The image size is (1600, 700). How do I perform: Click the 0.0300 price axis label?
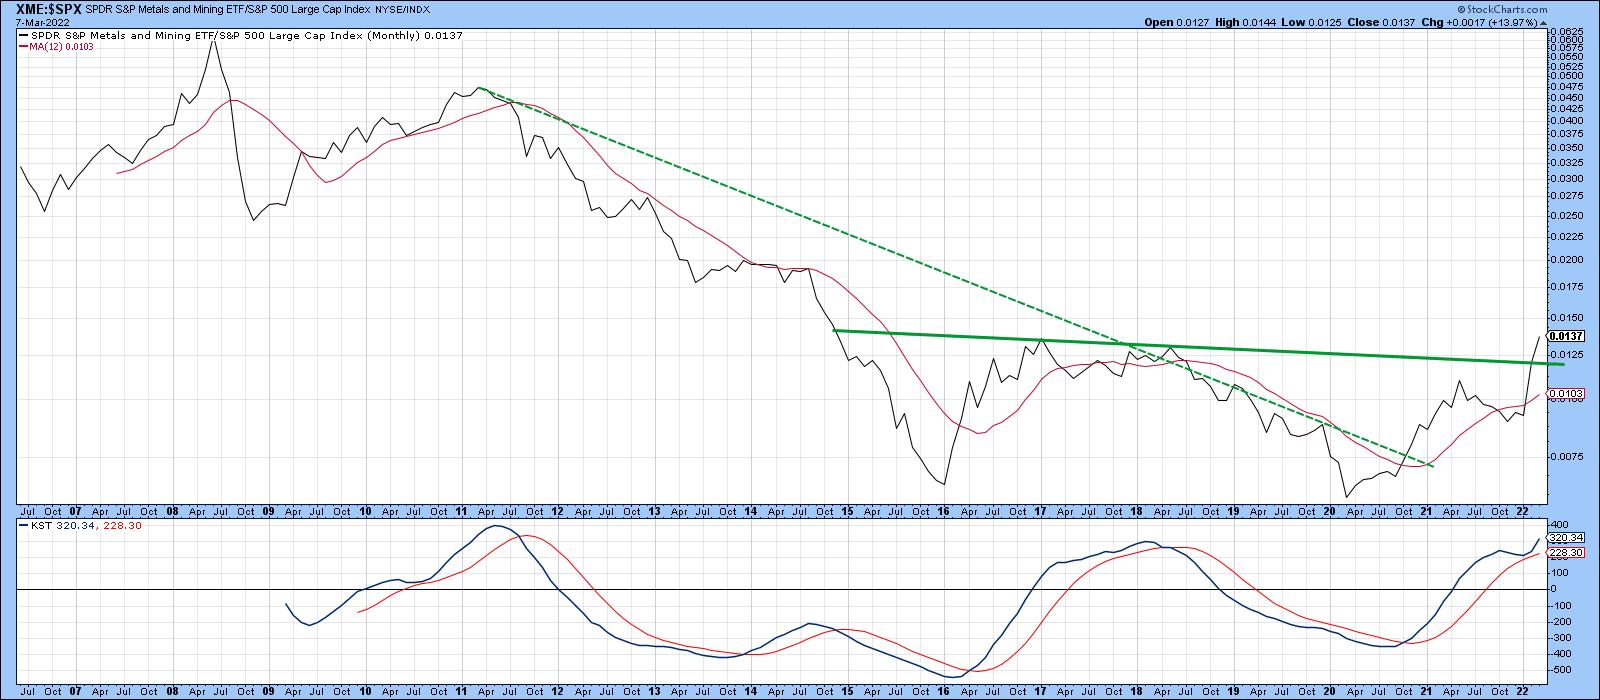click(1566, 178)
